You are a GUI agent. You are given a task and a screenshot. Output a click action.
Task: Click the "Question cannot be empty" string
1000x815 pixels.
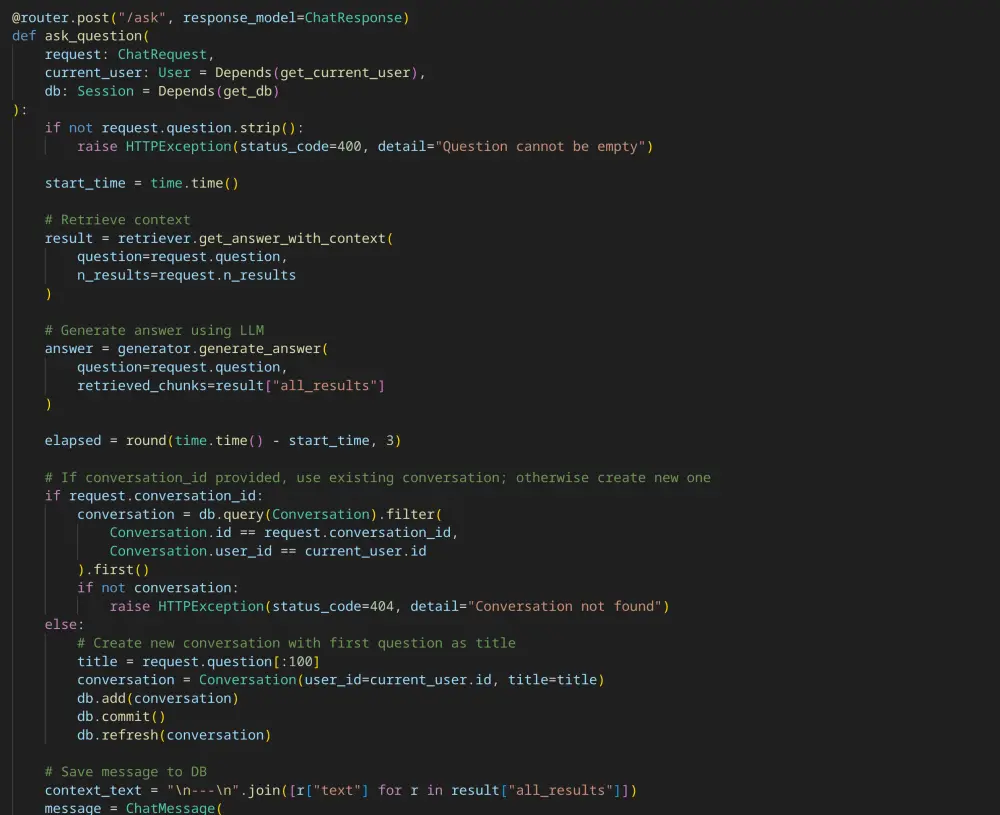(540, 147)
